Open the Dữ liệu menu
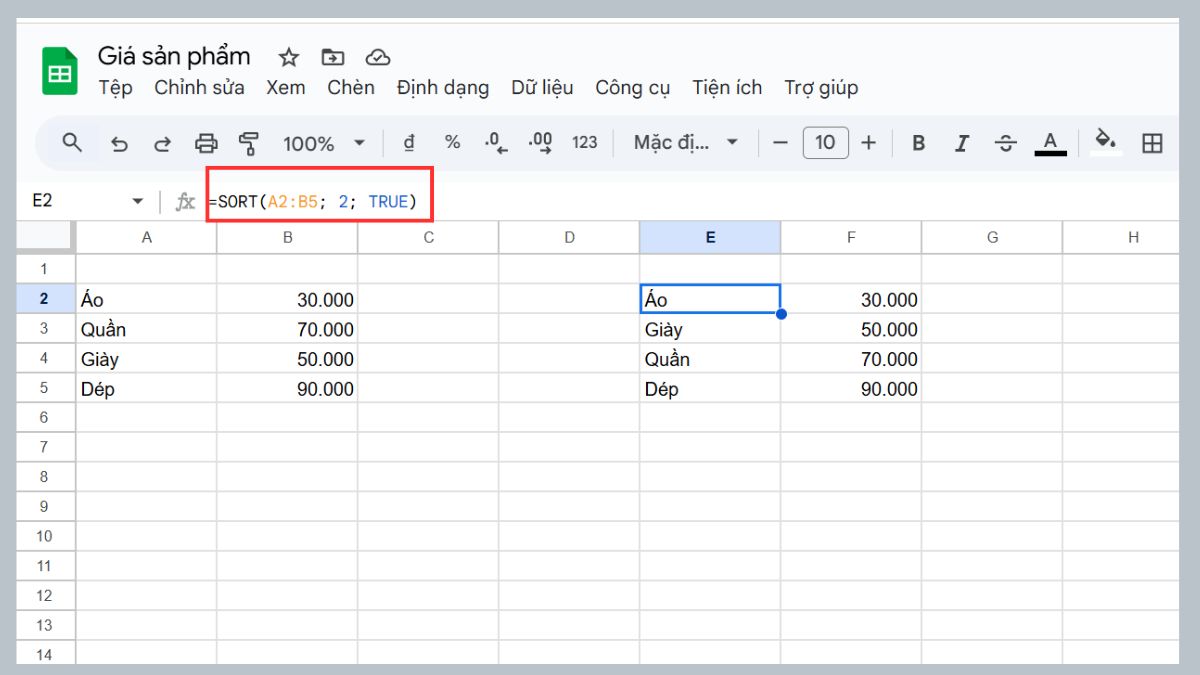The height and width of the screenshot is (675, 1200). pyautogui.click(x=543, y=88)
